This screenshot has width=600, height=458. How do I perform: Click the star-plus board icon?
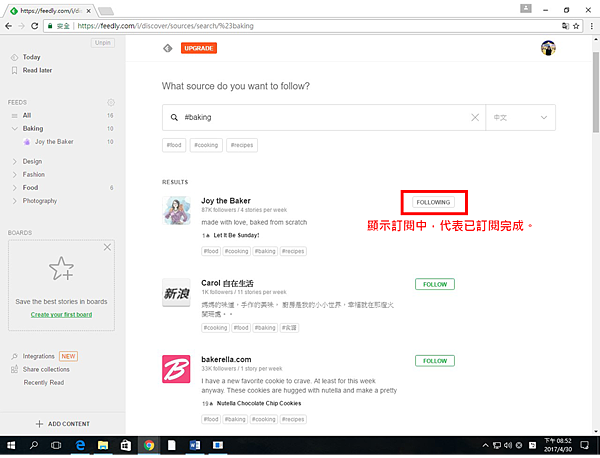pos(61,269)
